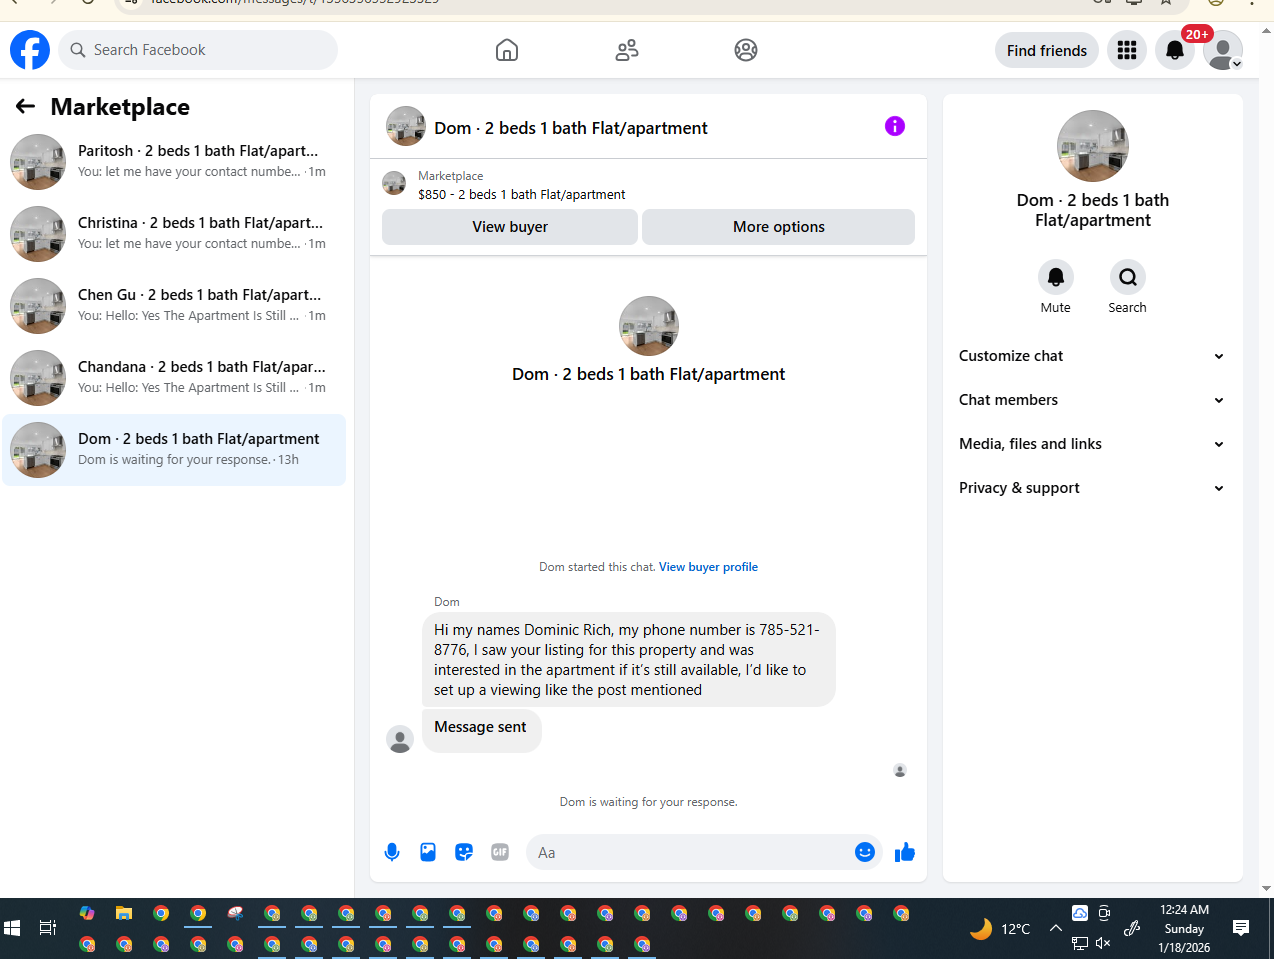This screenshot has height=959, width=1274.
Task: Open the Windows Start menu
Action: [12, 928]
